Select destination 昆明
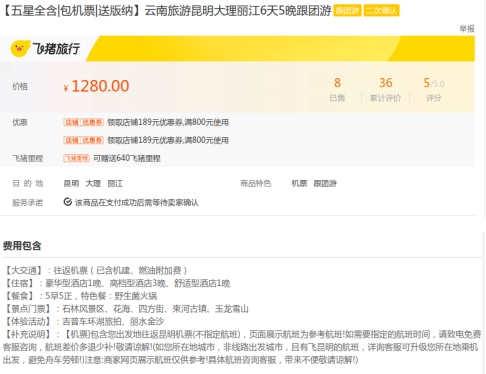Image resolution: width=486 pixels, height=374 pixels. click(71, 183)
